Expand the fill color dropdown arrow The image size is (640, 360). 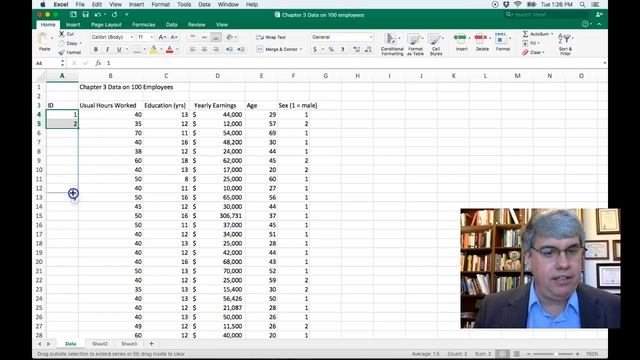[161, 50]
